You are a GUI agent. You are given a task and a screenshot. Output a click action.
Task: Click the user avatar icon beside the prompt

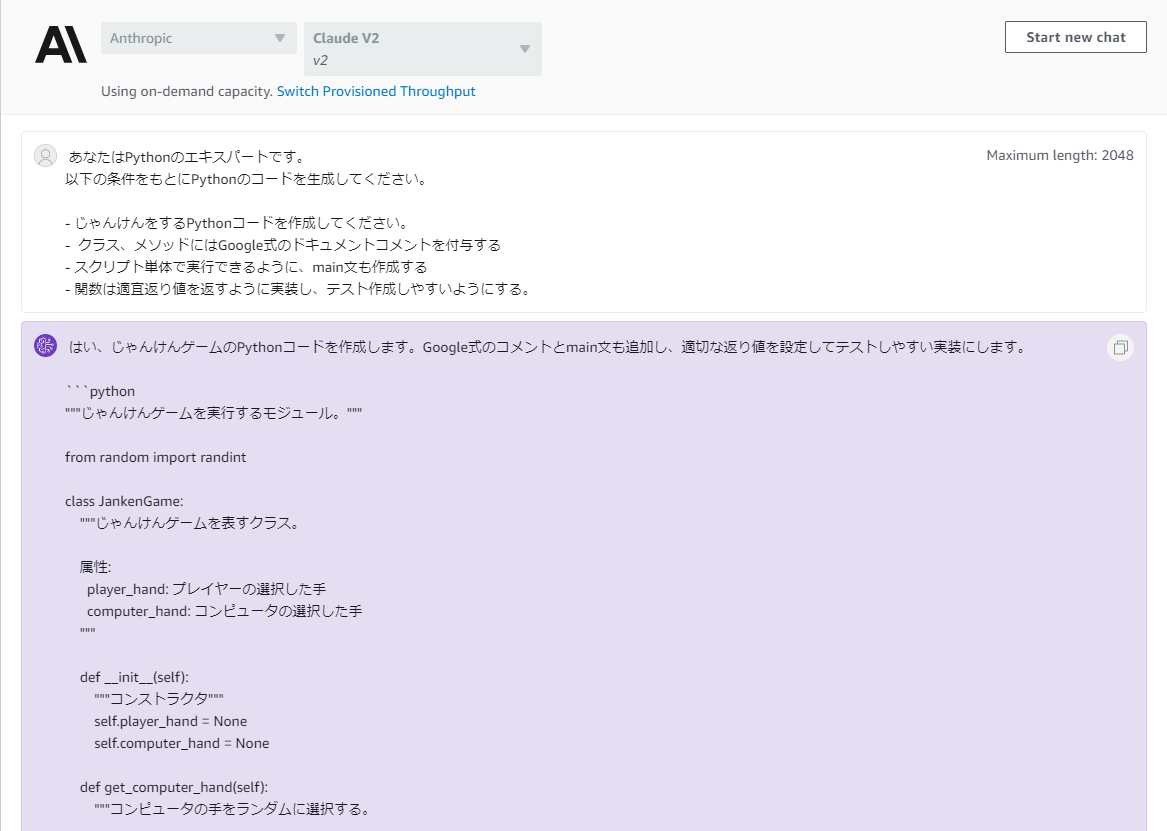pyautogui.click(x=45, y=156)
